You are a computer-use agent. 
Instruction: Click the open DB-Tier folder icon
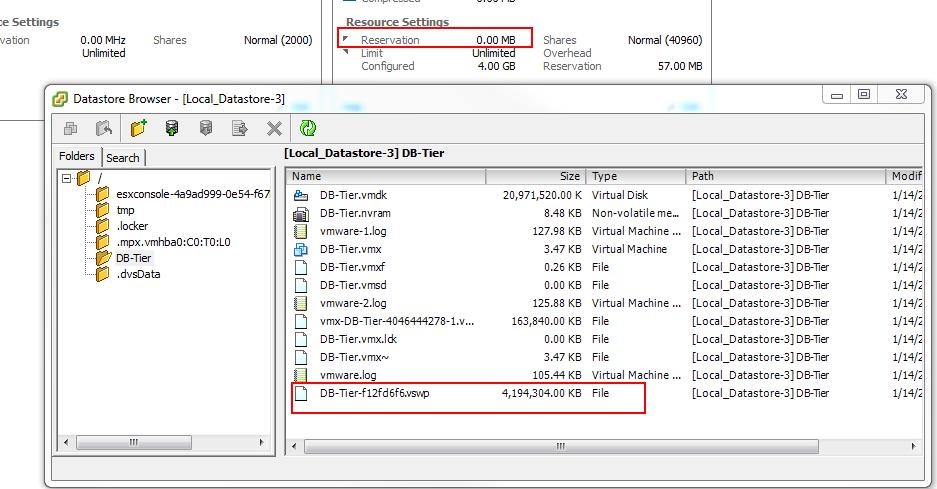pyautogui.click(x=103, y=258)
